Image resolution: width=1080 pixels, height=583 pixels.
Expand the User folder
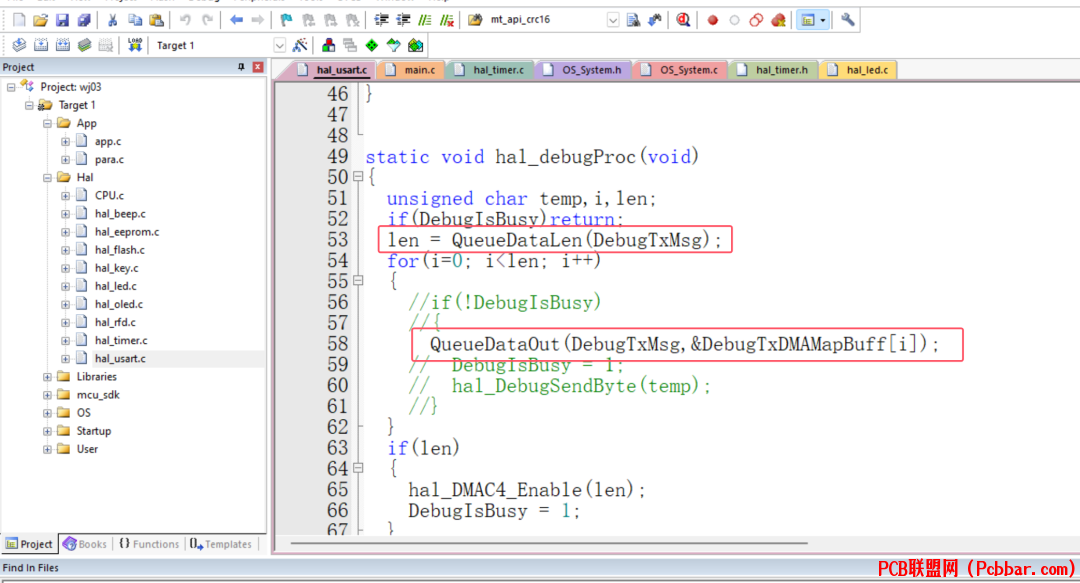pyautogui.click(x=47, y=449)
